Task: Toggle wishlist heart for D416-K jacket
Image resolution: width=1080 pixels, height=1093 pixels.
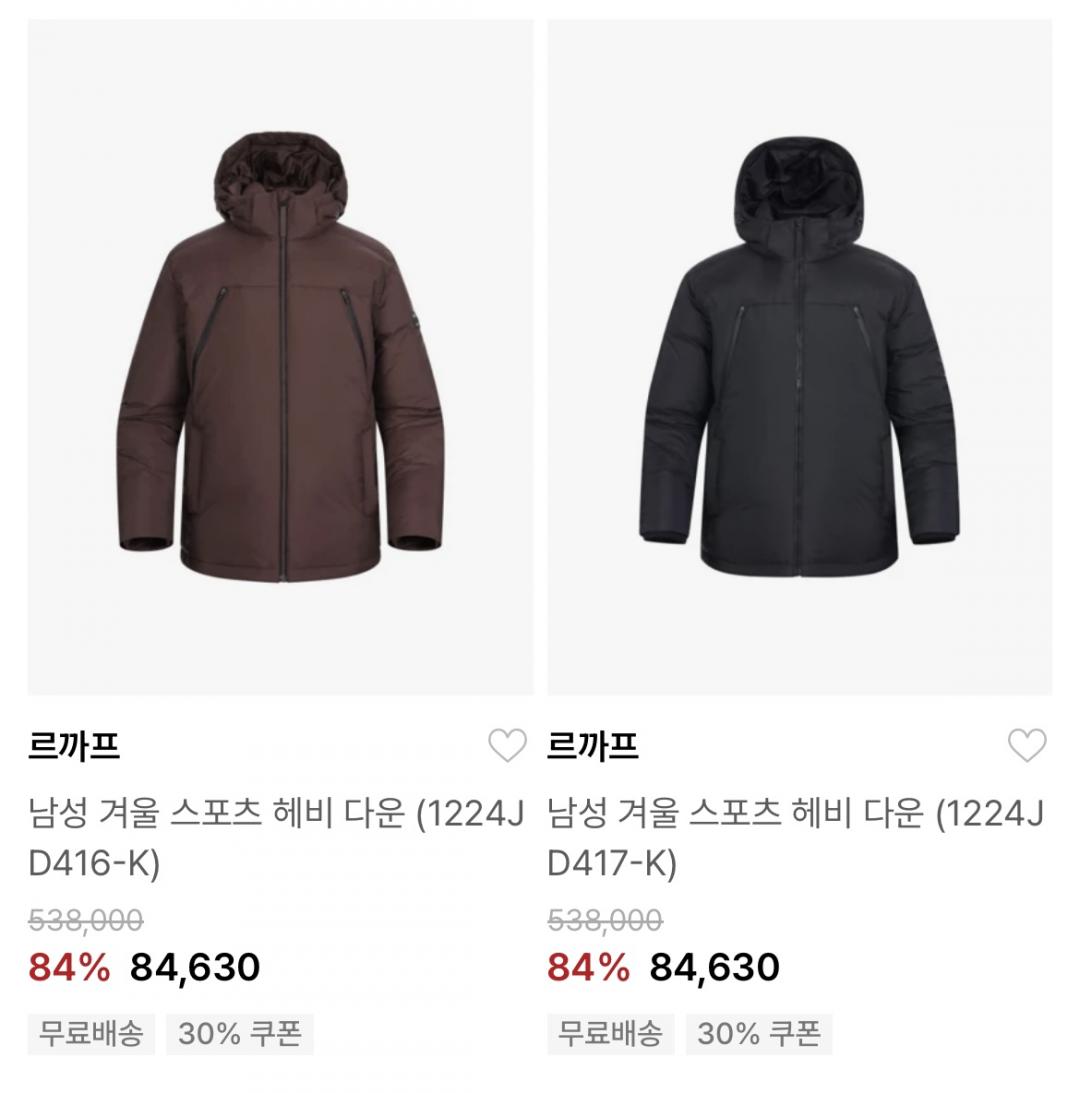Action: (x=507, y=745)
